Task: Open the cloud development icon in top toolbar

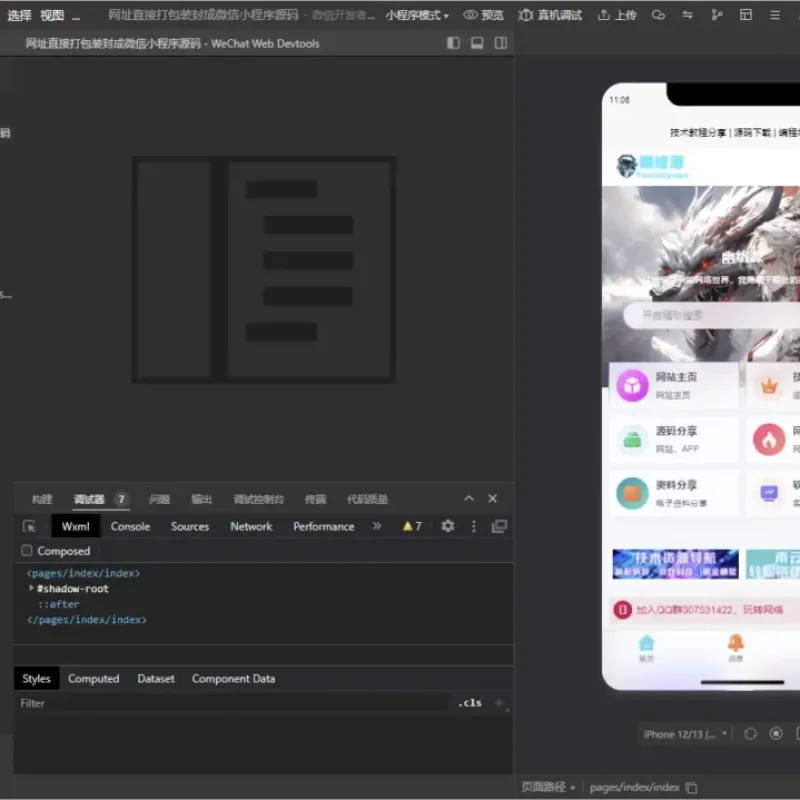Action: [658, 15]
